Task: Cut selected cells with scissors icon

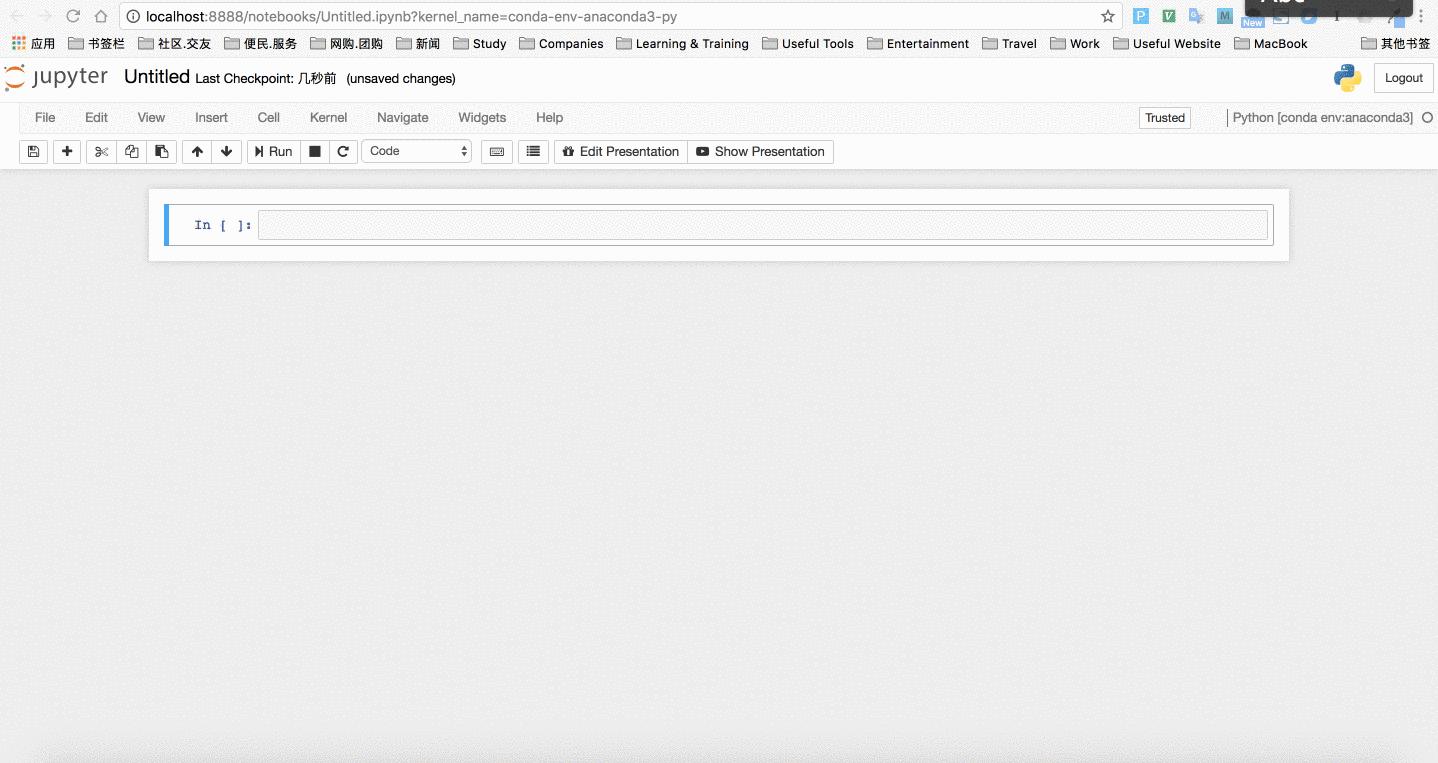Action: pyautogui.click(x=100, y=151)
